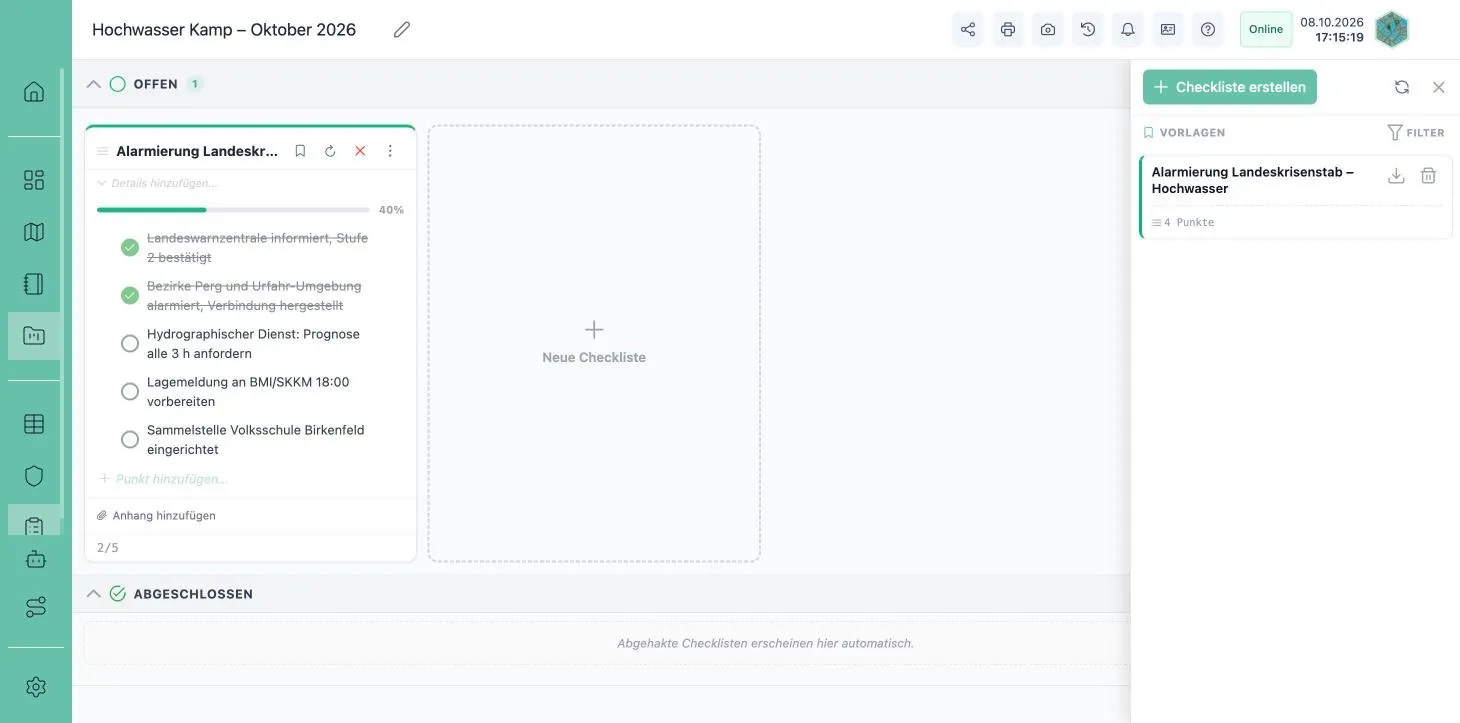Download the Alarmierung Landeskrisenstab template
1460x723 pixels.
[x=1397, y=176]
